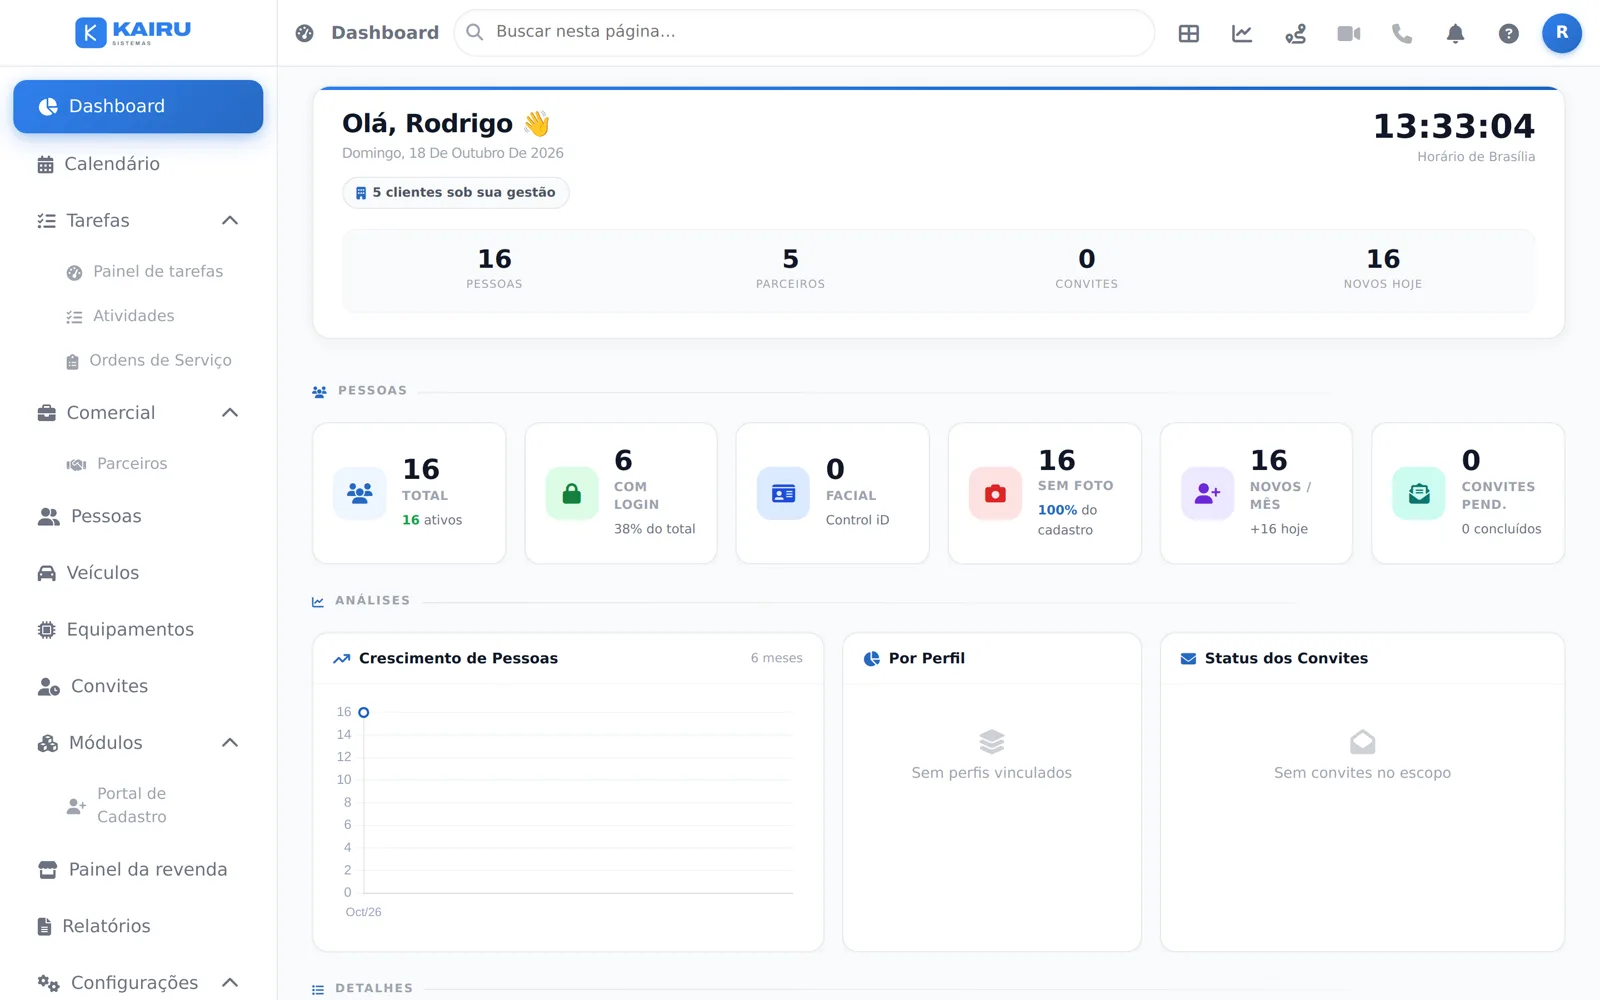The width and height of the screenshot is (1600, 1000).
Task: Open notifications bell
Action: [x=1455, y=33]
